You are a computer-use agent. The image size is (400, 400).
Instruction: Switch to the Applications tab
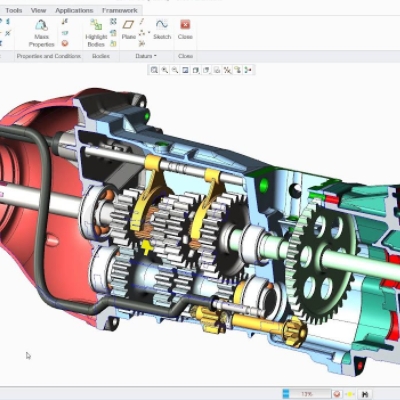tap(74, 11)
